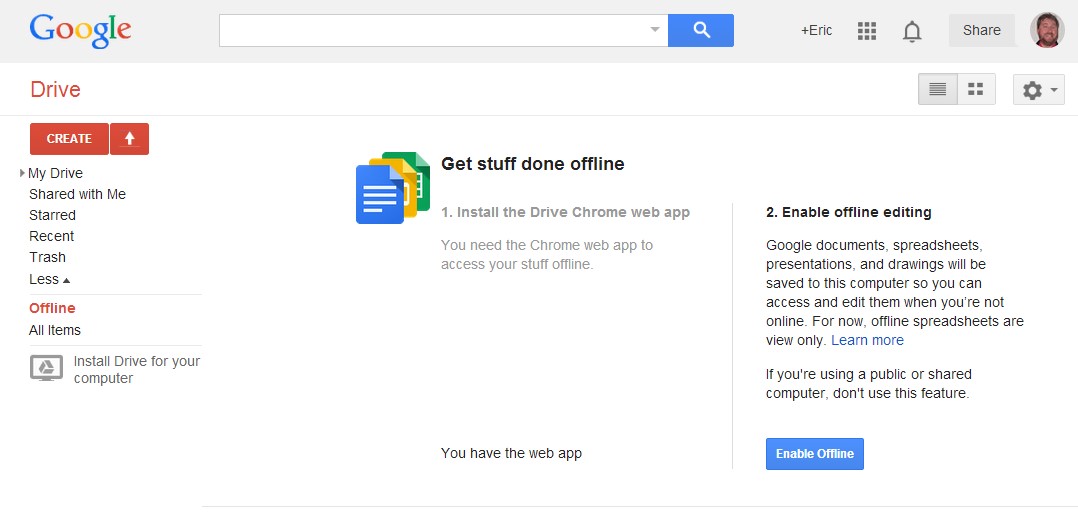1078x529 pixels.
Task: Click the blue search magnifier button
Action: coord(700,30)
